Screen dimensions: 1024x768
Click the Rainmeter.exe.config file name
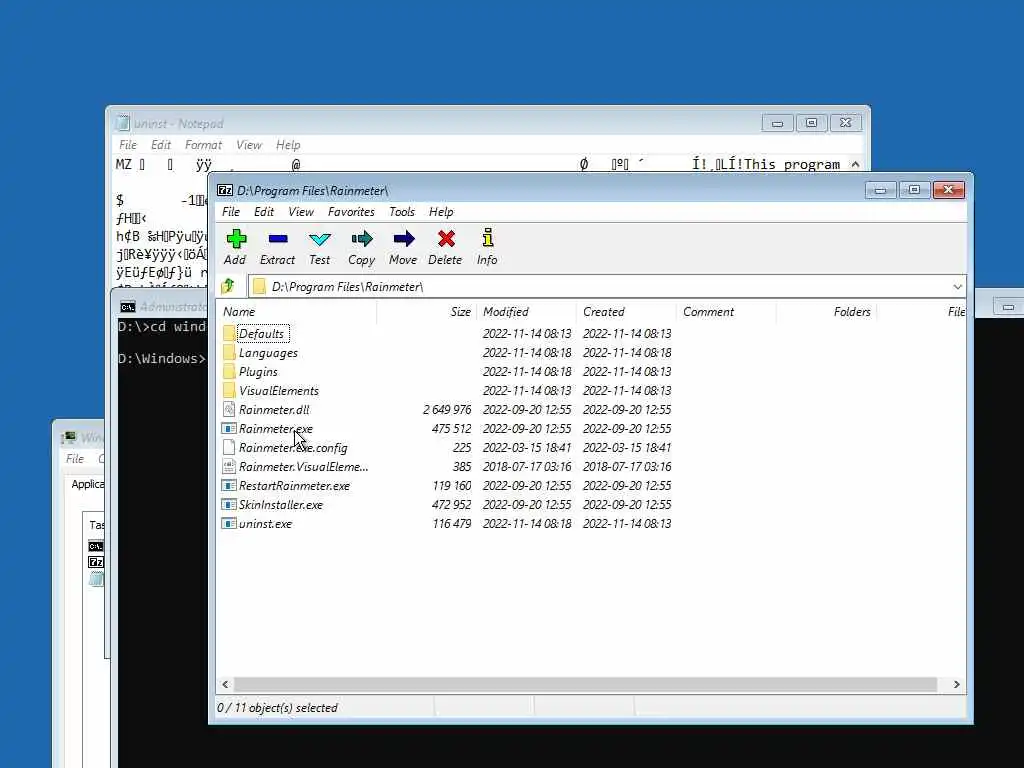tap(293, 447)
